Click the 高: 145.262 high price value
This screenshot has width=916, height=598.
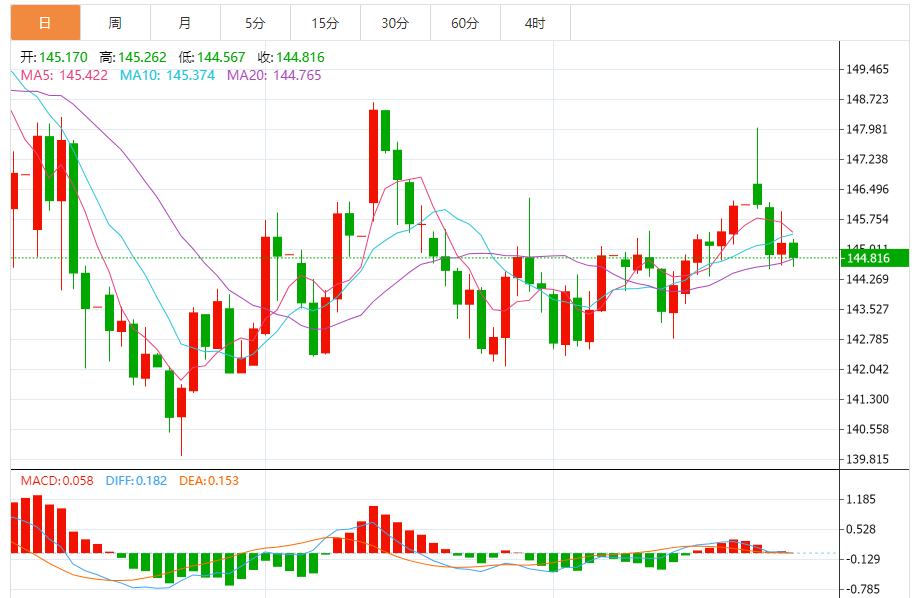[133, 57]
